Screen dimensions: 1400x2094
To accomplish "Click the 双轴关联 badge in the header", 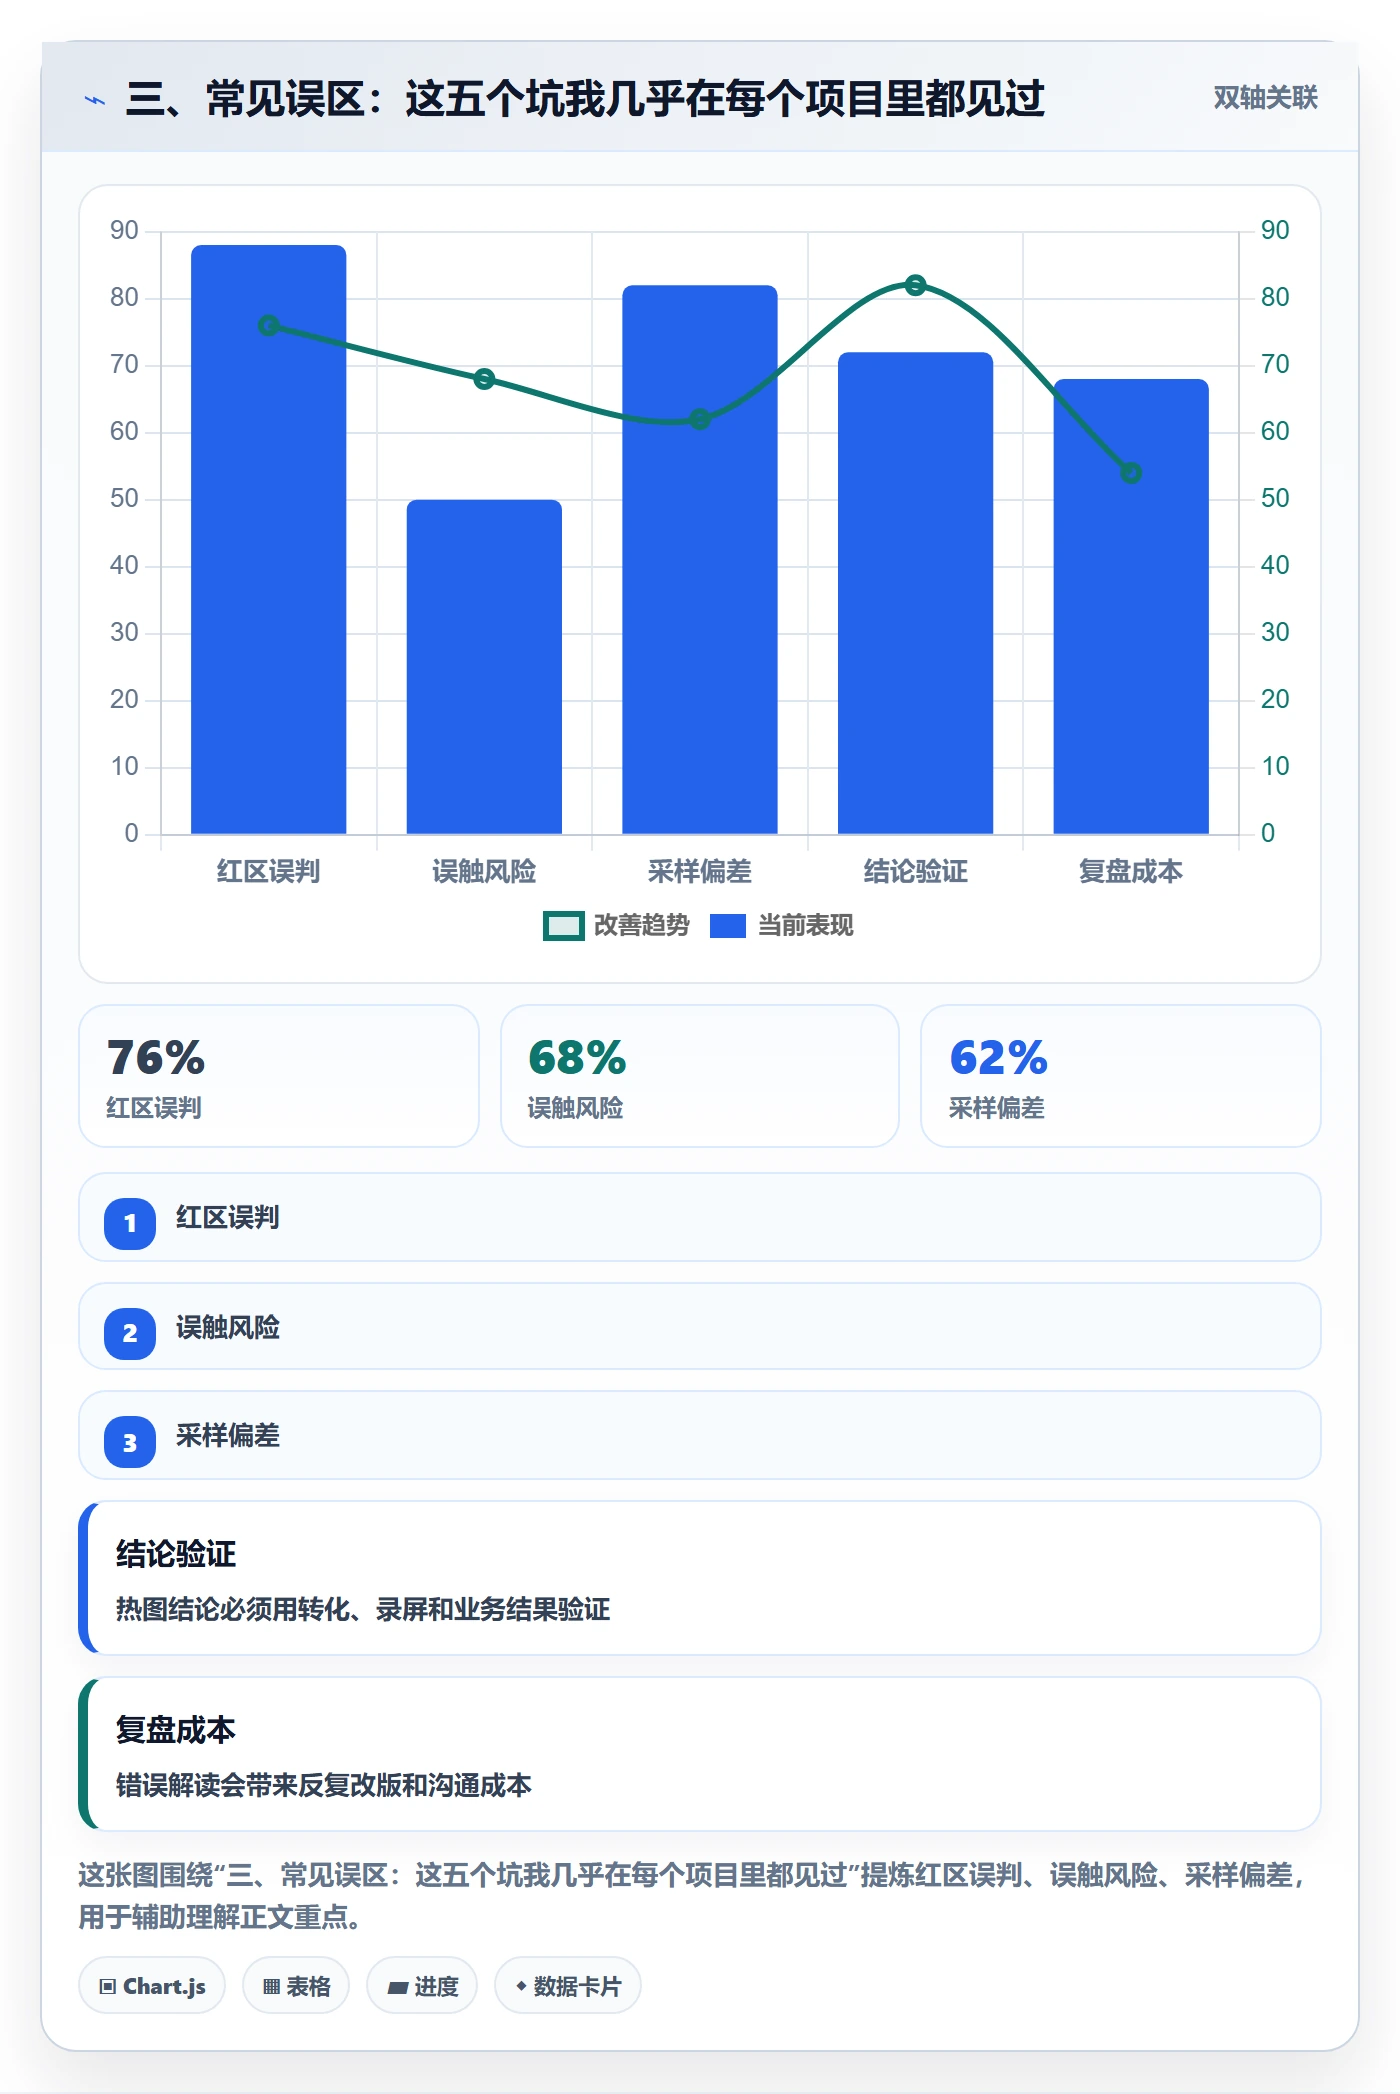I will click(x=1265, y=98).
